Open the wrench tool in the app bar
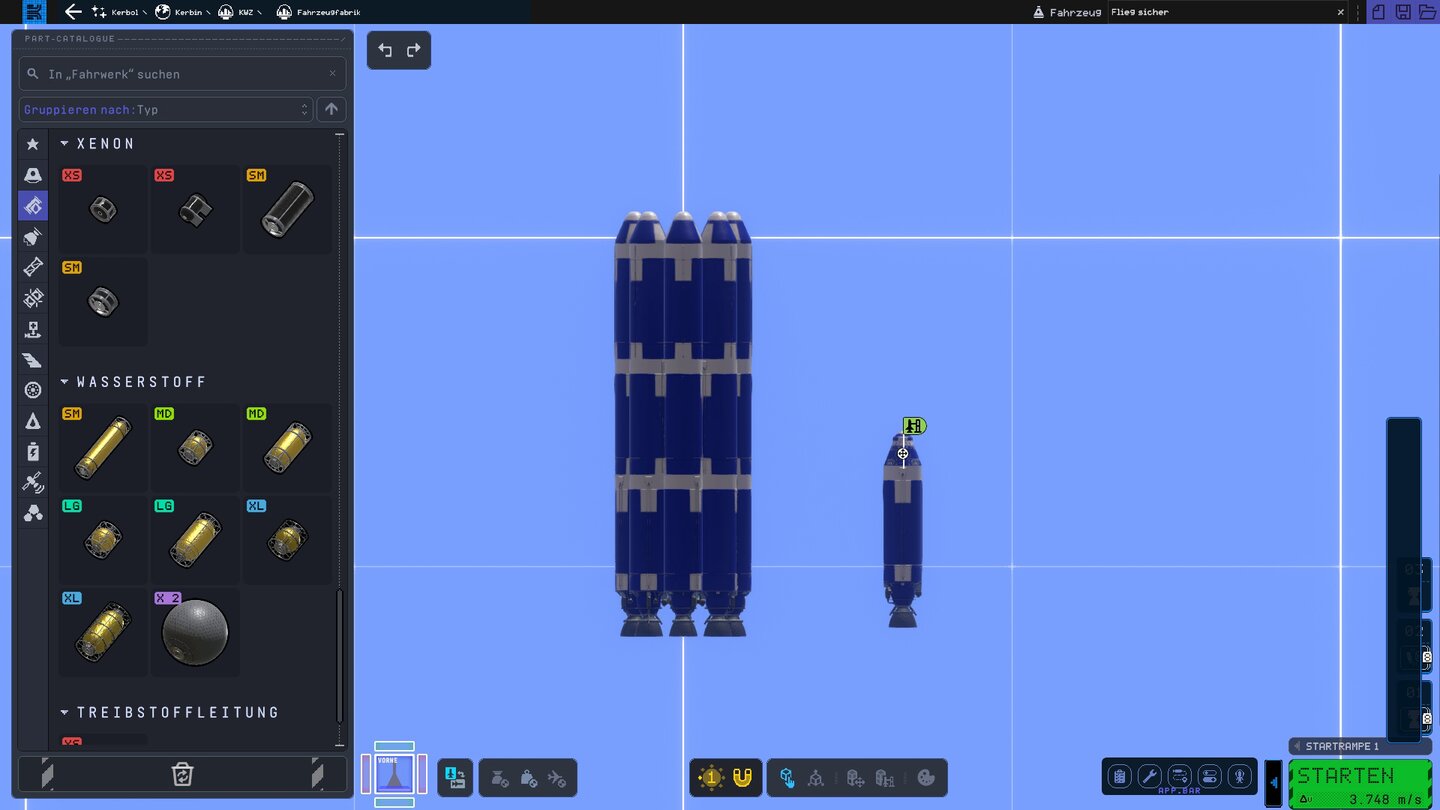1440x810 pixels. [1150, 777]
